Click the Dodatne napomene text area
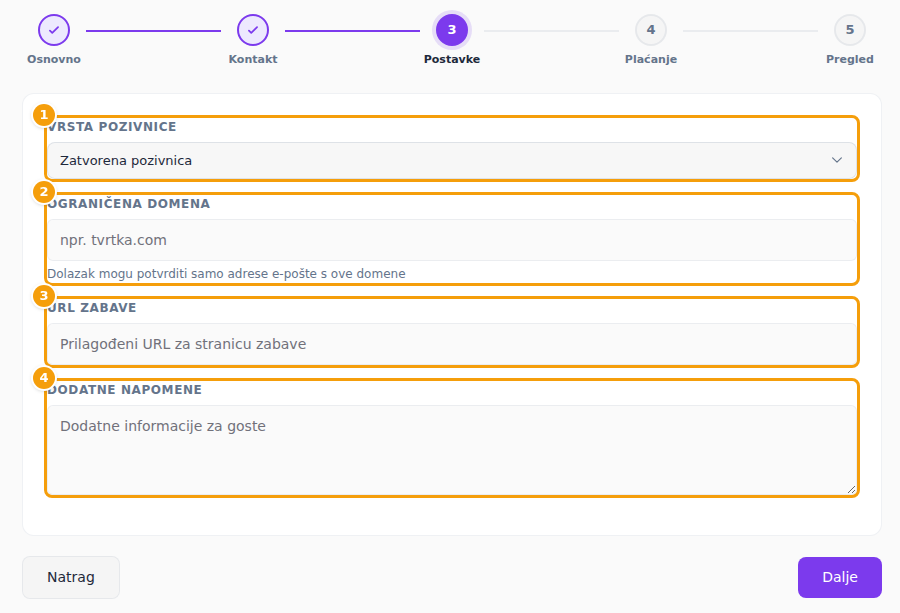 (452, 450)
